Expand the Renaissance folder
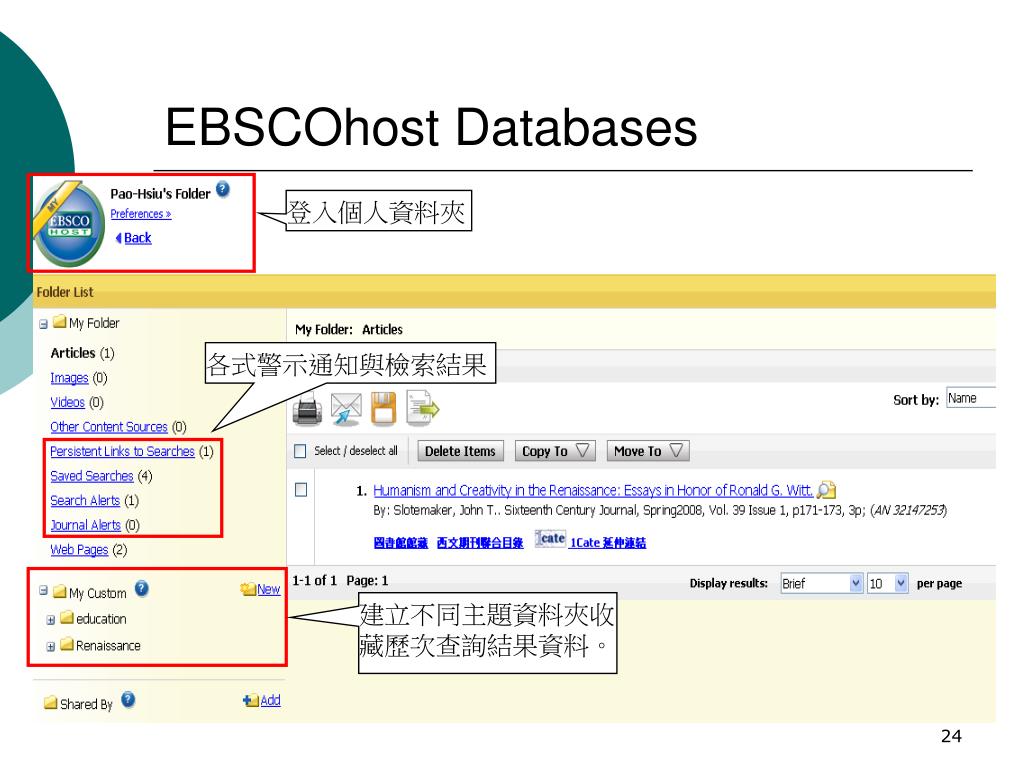The image size is (1024, 768). click(51, 647)
